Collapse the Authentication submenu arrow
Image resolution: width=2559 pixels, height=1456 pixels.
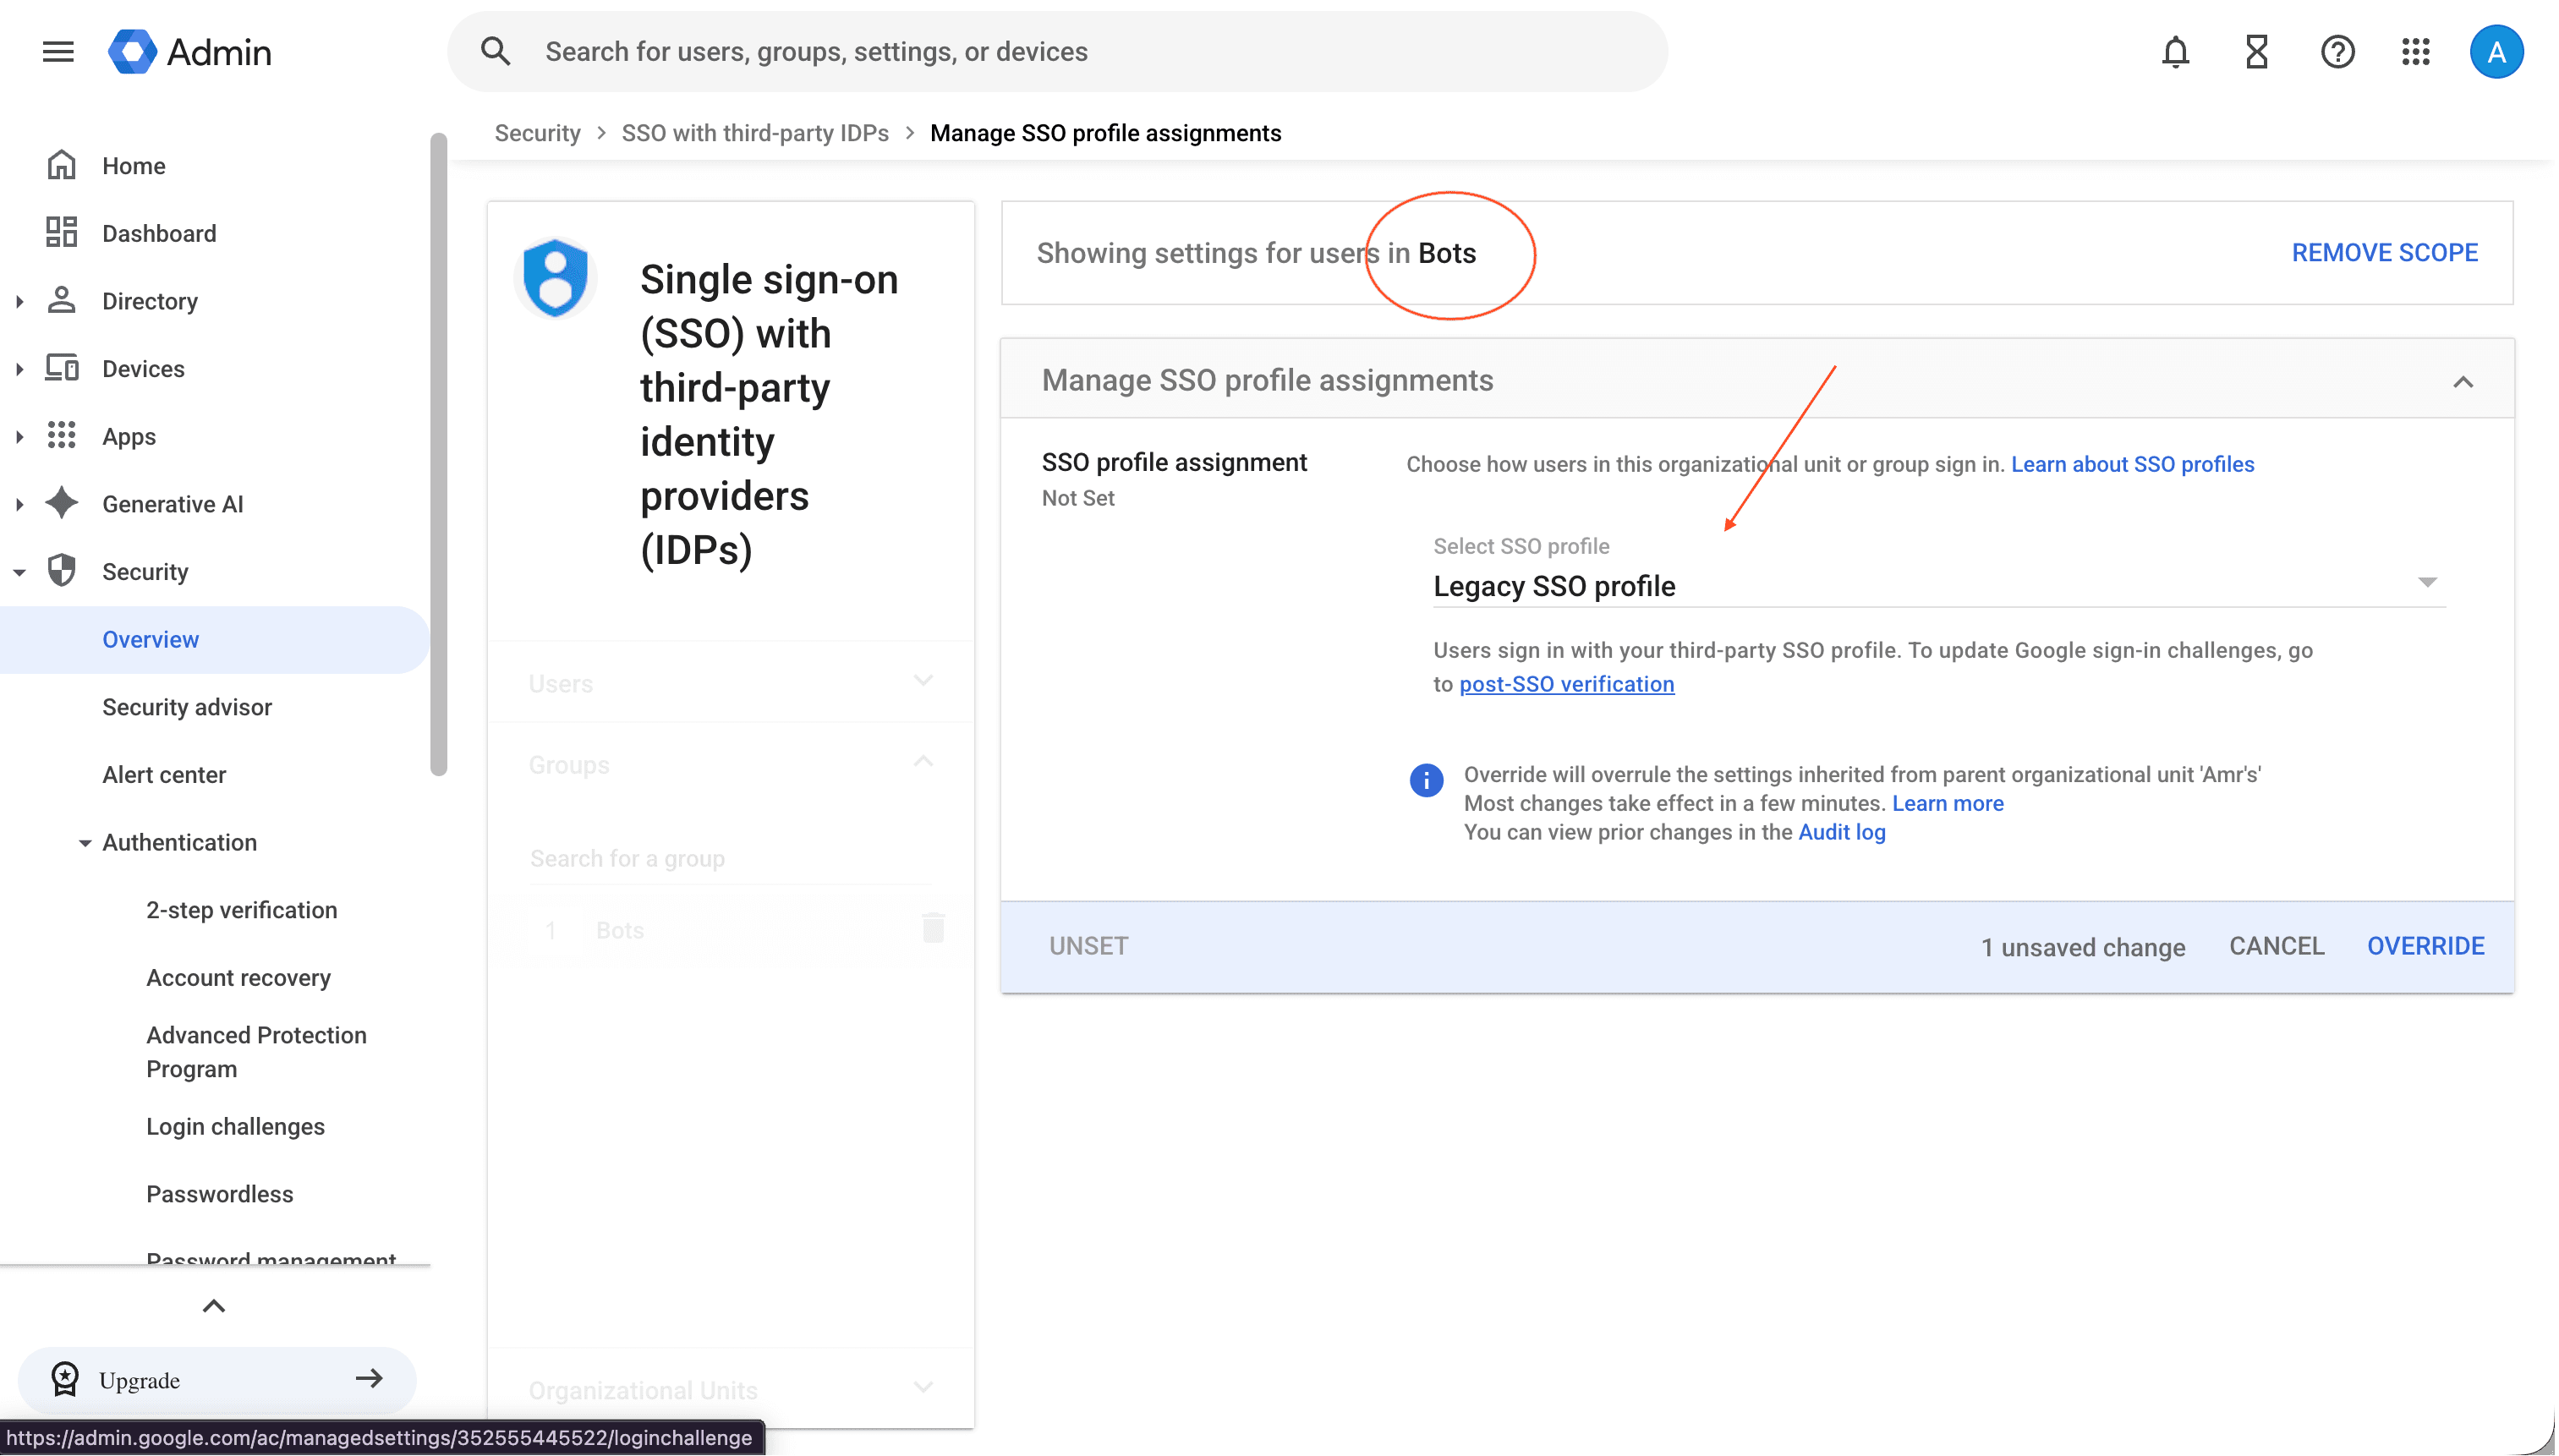(85, 843)
